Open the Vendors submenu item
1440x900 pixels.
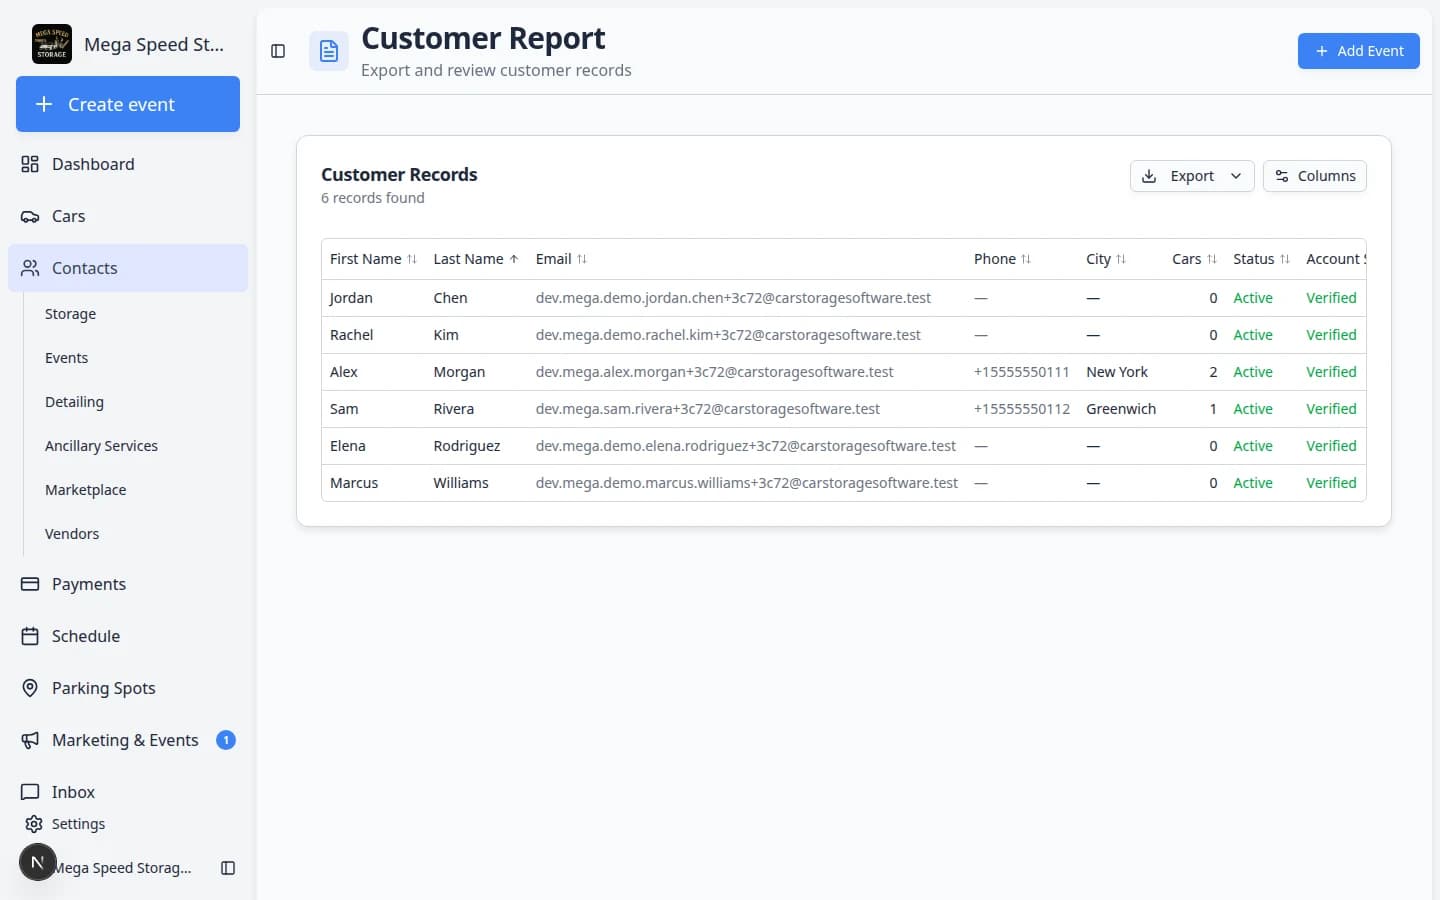(72, 534)
